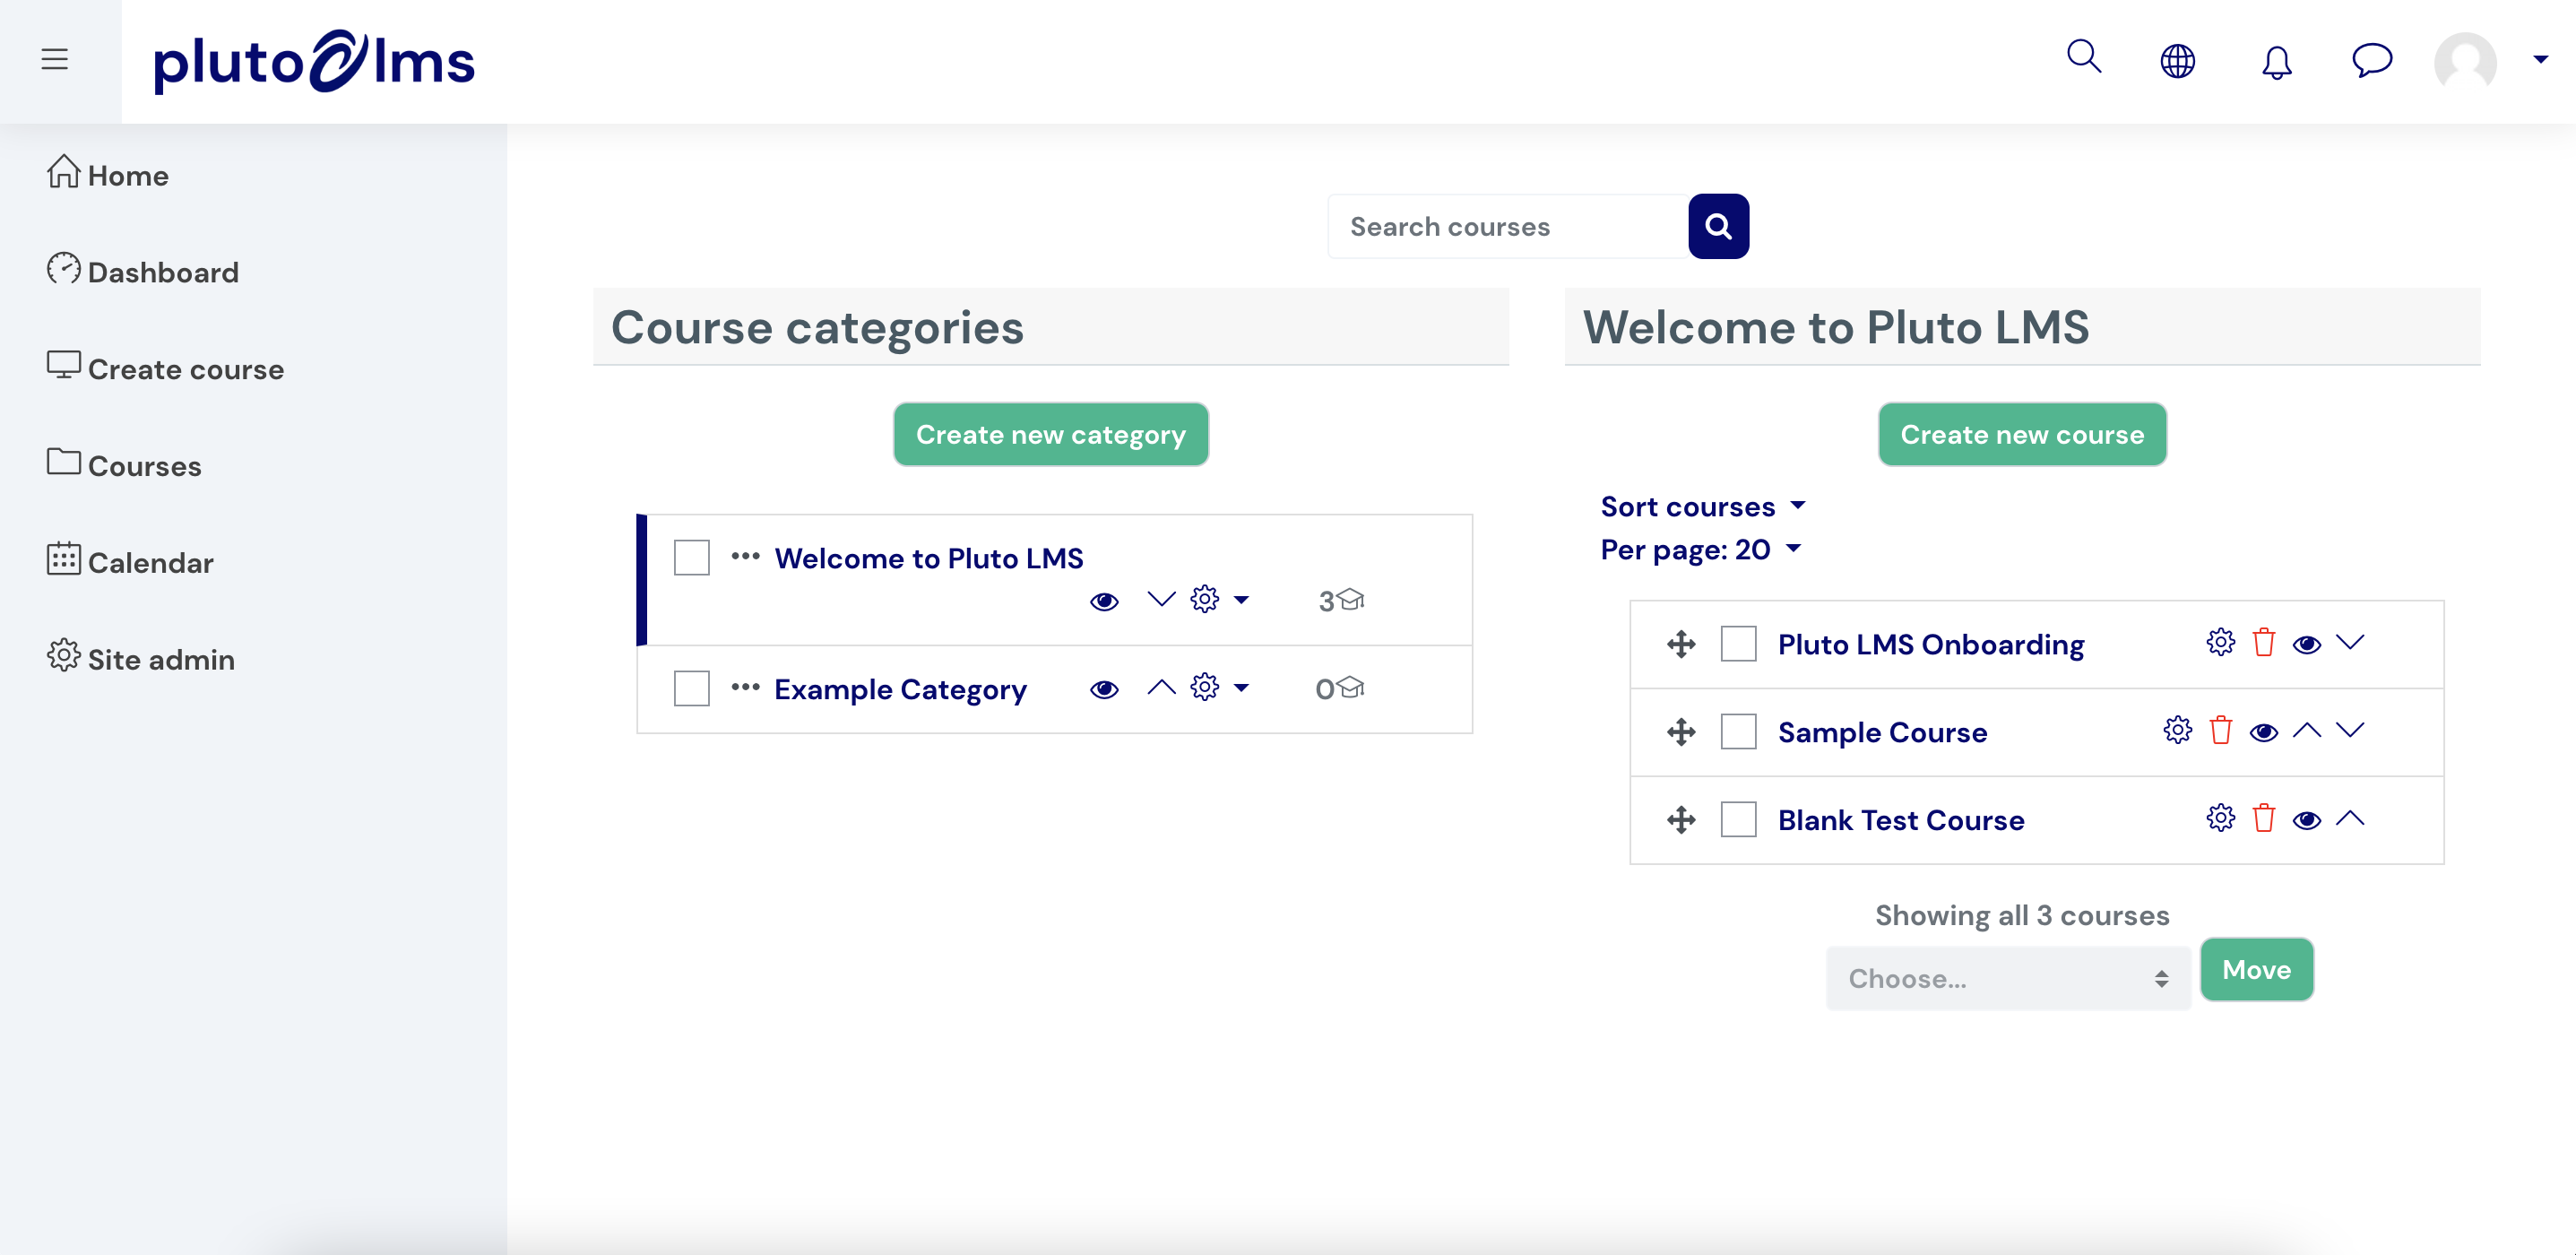The image size is (2576, 1255).
Task: Open the Sample Course link
Action: [x=1882, y=733]
